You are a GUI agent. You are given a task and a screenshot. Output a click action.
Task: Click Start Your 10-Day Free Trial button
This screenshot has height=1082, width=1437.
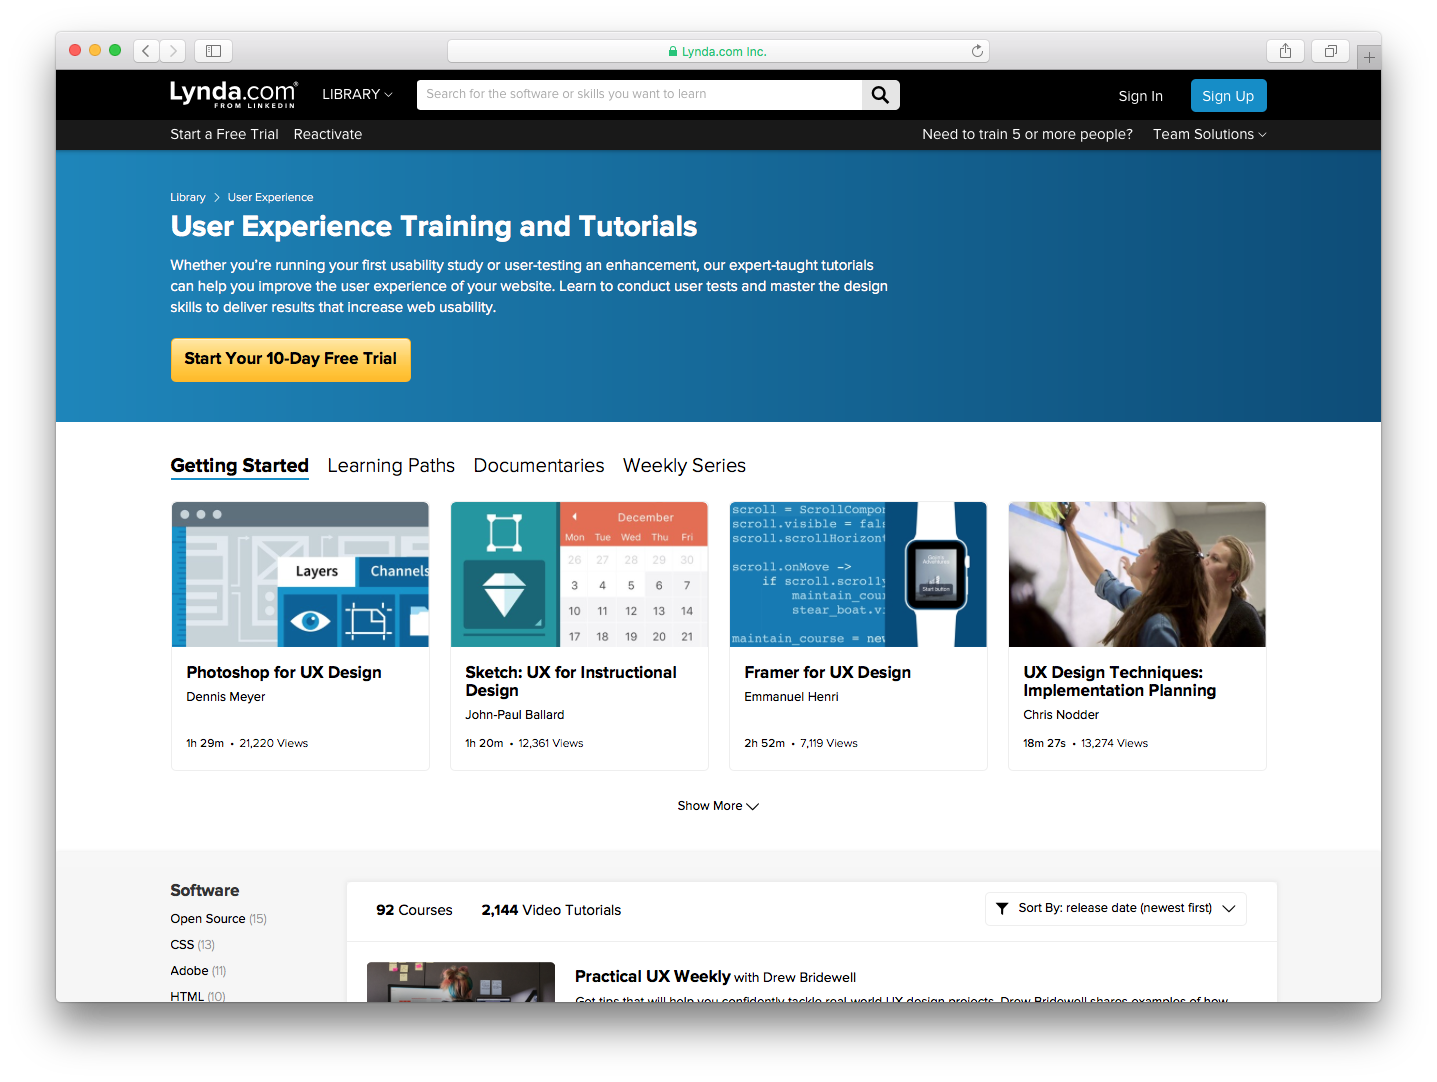291,359
